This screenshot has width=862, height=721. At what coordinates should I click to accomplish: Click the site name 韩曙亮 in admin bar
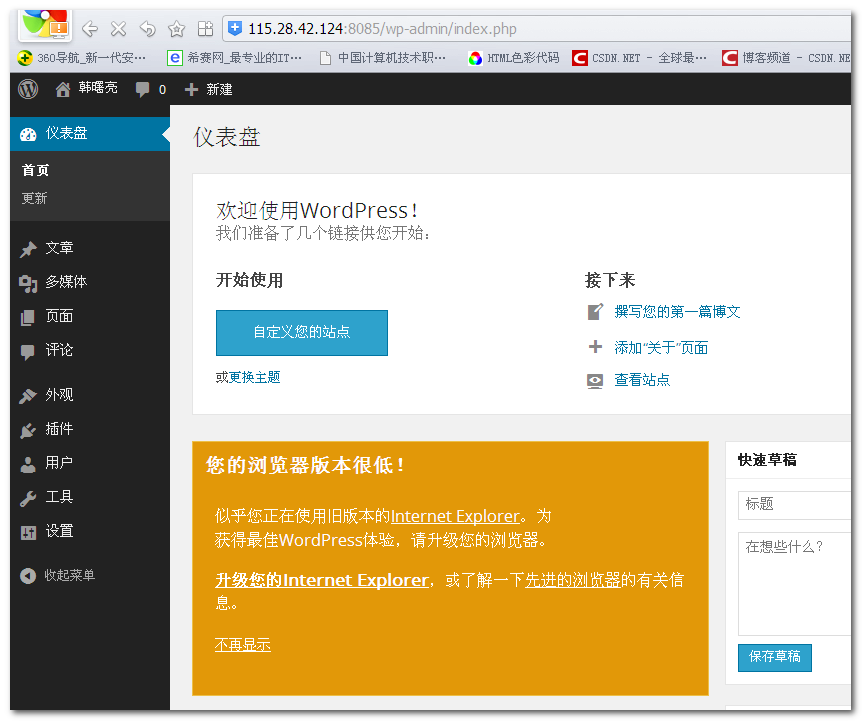click(98, 88)
